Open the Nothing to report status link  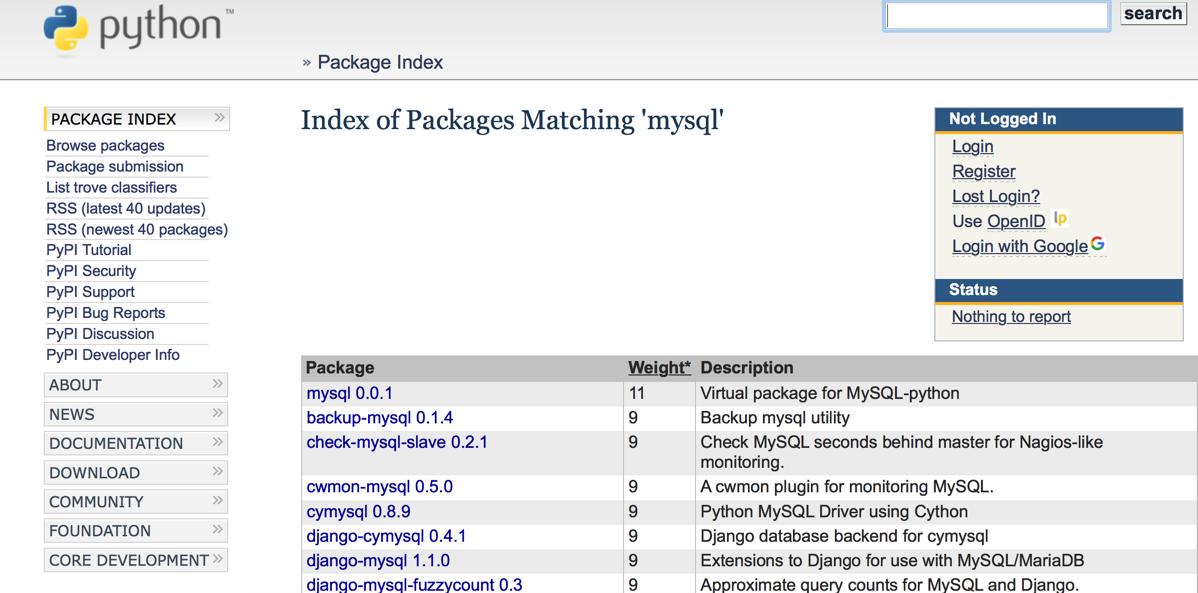(x=1012, y=316)
